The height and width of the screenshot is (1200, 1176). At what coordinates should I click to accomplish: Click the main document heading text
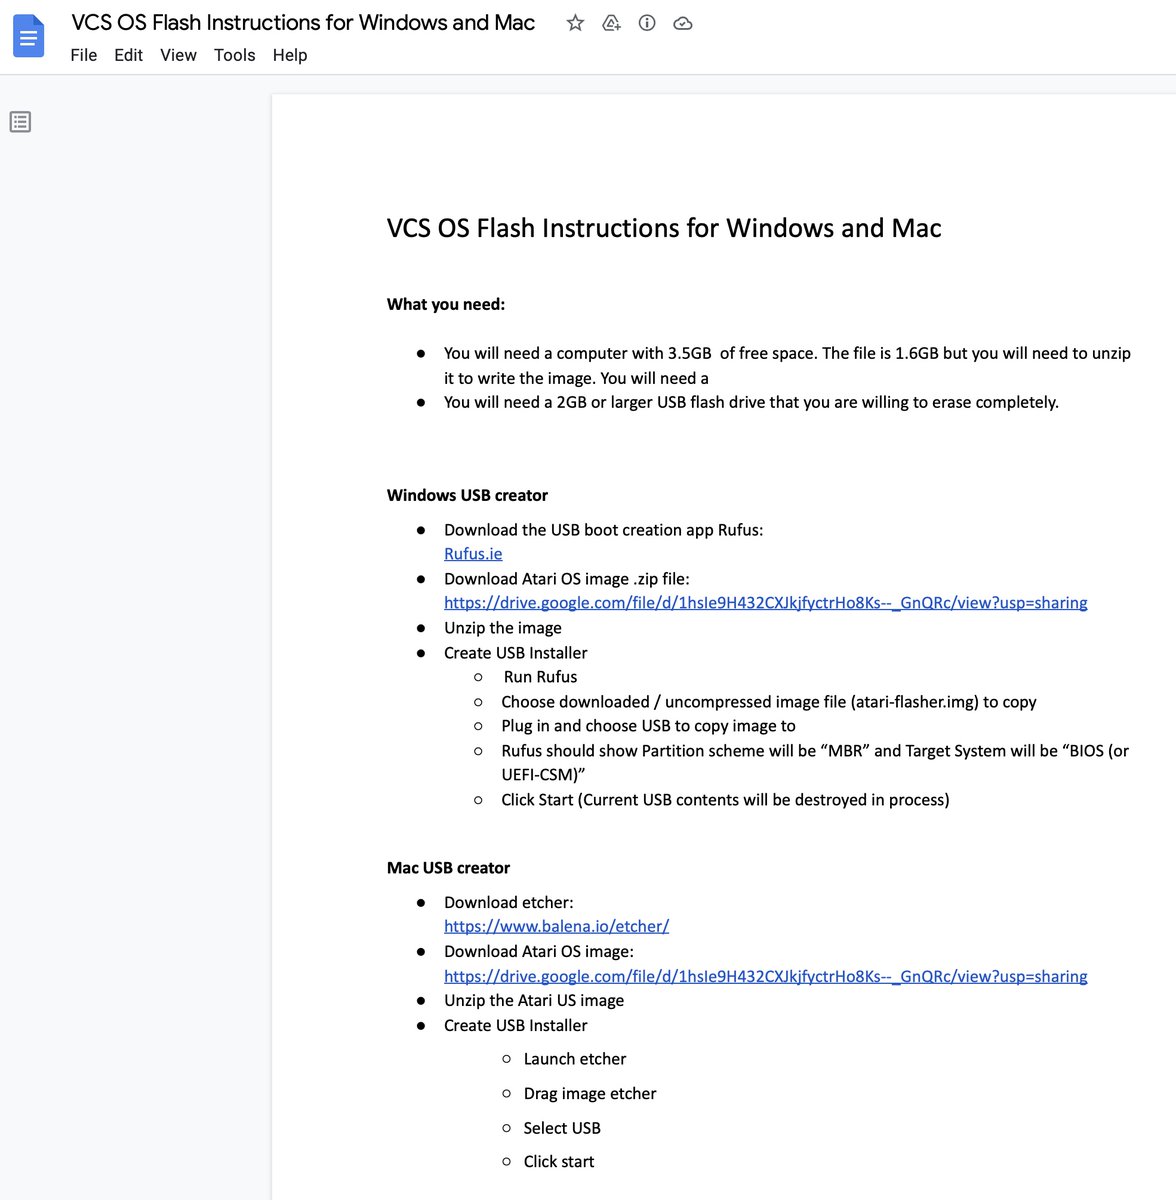(664, 228)
